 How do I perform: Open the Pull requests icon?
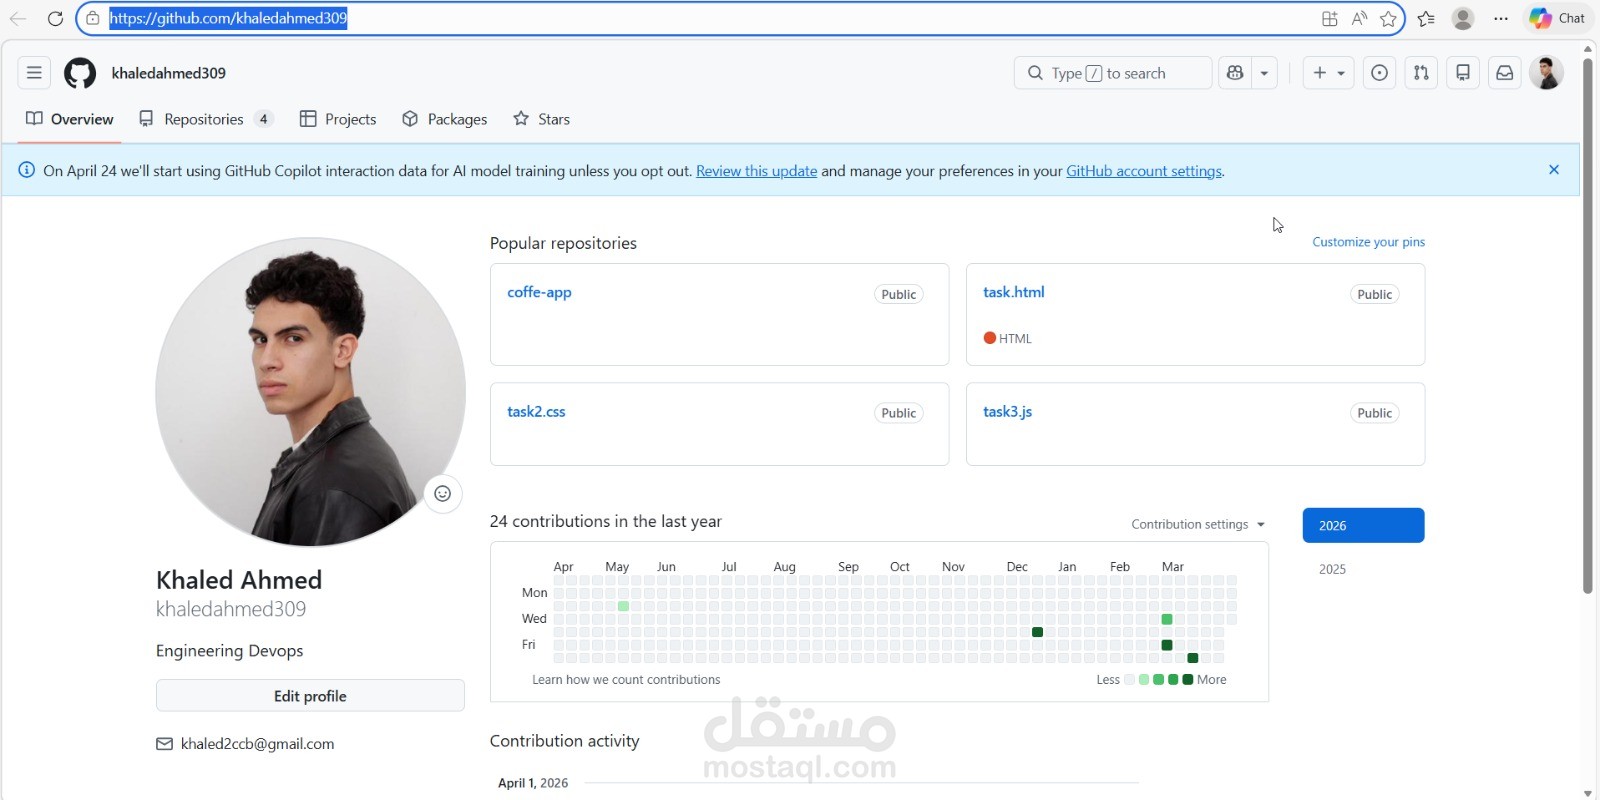(1421, 73)
